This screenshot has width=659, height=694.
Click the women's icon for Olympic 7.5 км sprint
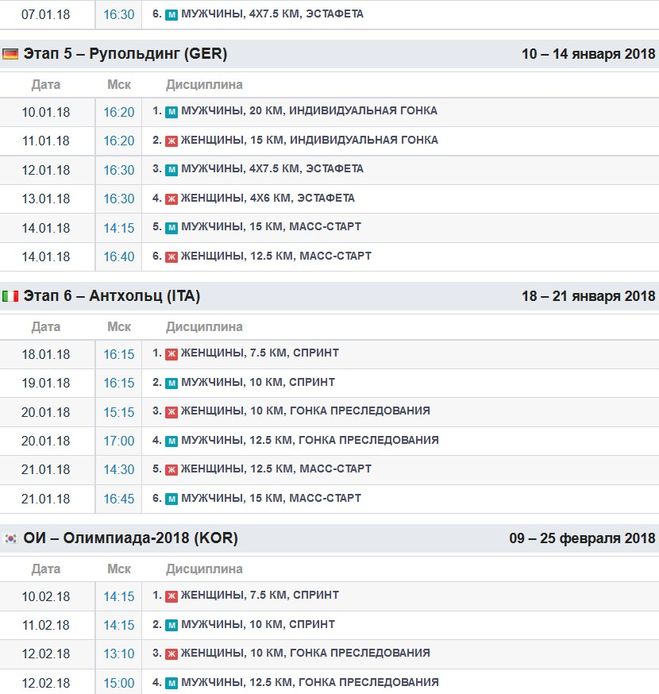tap(171, 595)
